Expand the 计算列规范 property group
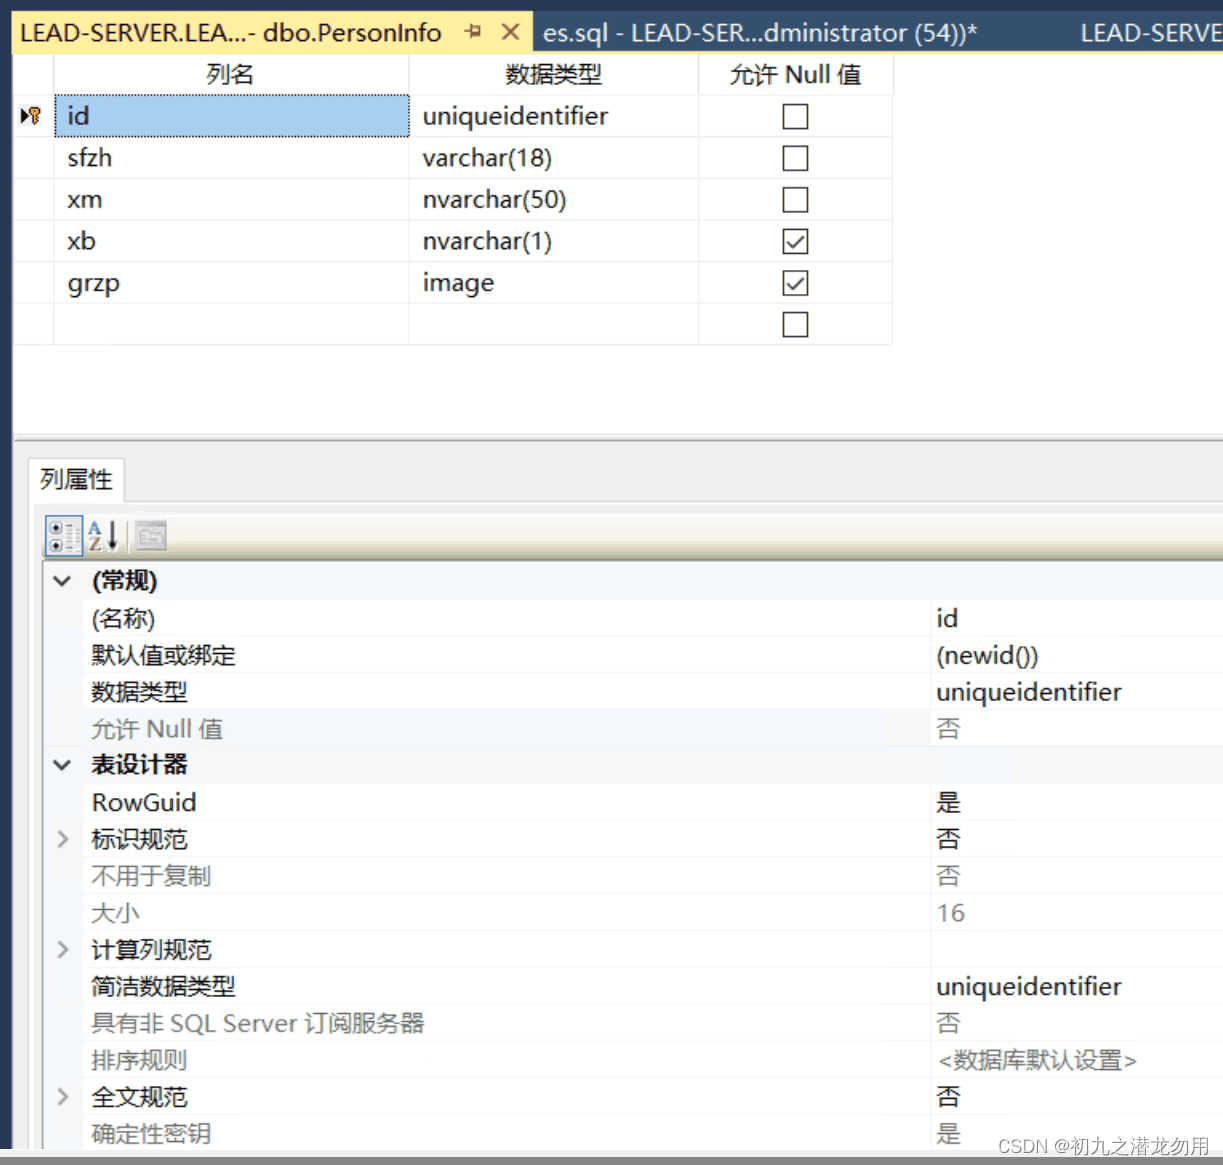The image size is (1223, 1165). 62,949
